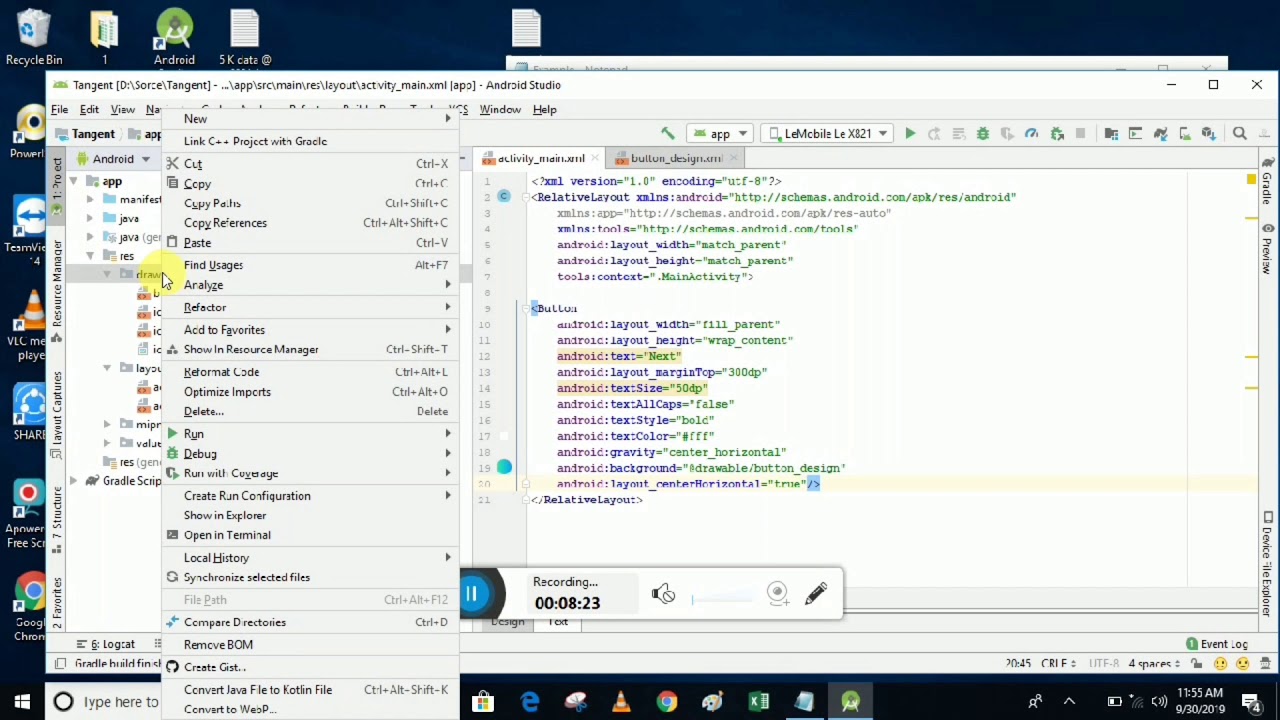
Task: Collapse the res folder node
Action: pos(90,256)
